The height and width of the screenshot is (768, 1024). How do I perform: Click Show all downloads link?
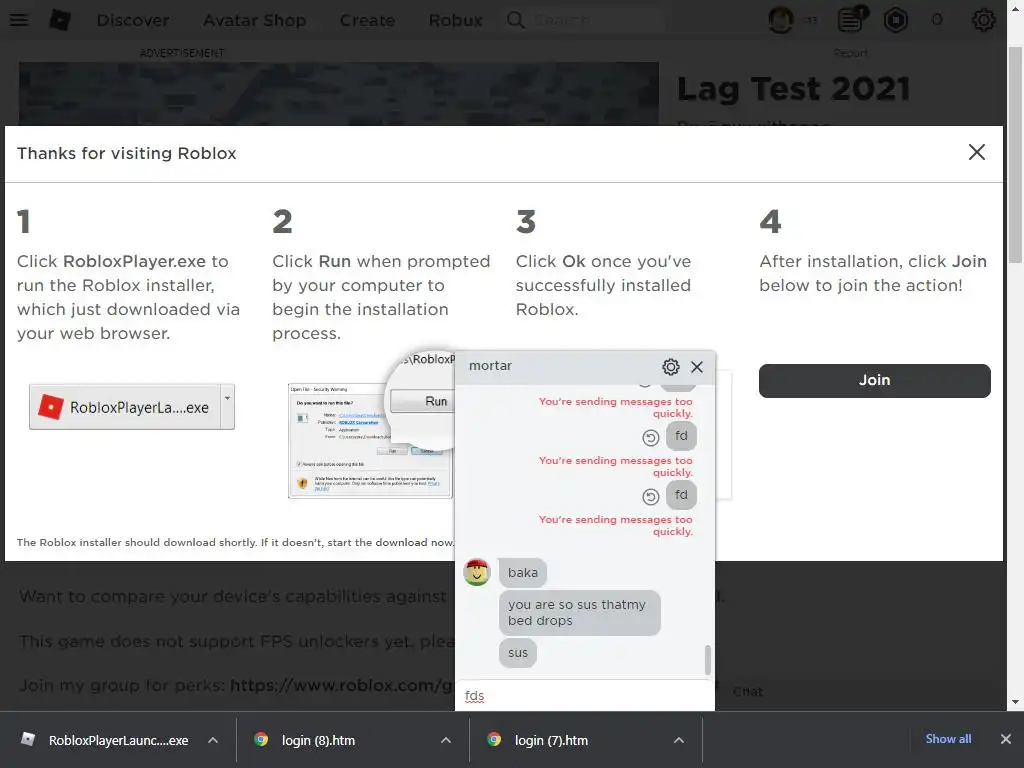click(948, 739)
